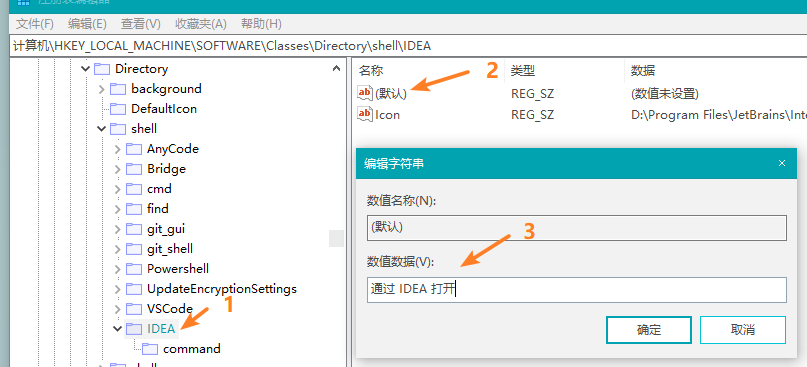Image resolution: width=807 pixels, height=367 pixels.
Task: Expand the Bridge key
Action: point(117,169)
